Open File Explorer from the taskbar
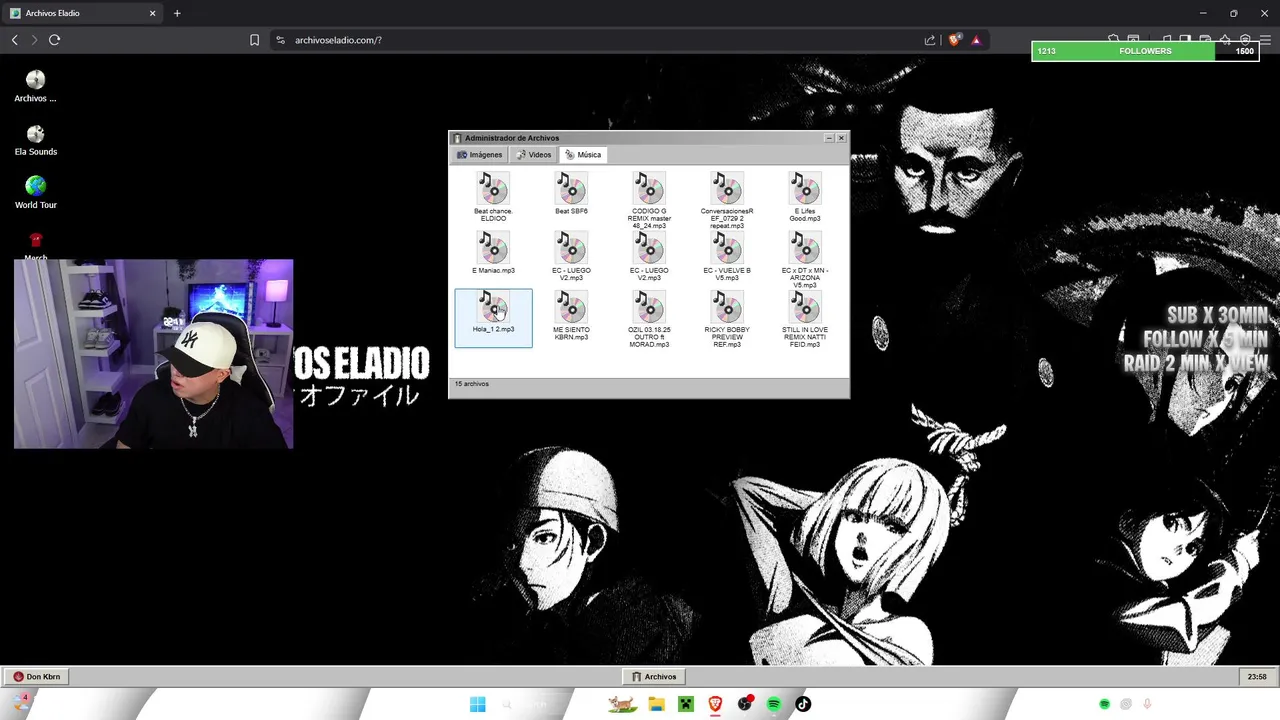 (x=656, y=704)
